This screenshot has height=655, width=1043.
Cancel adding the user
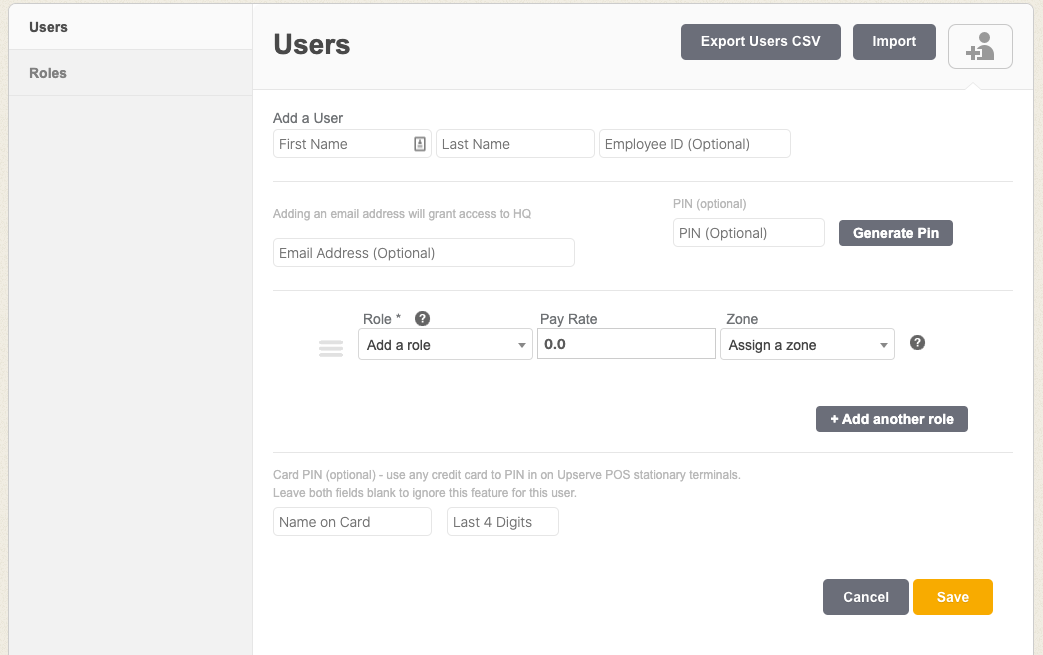pos(865,596)
